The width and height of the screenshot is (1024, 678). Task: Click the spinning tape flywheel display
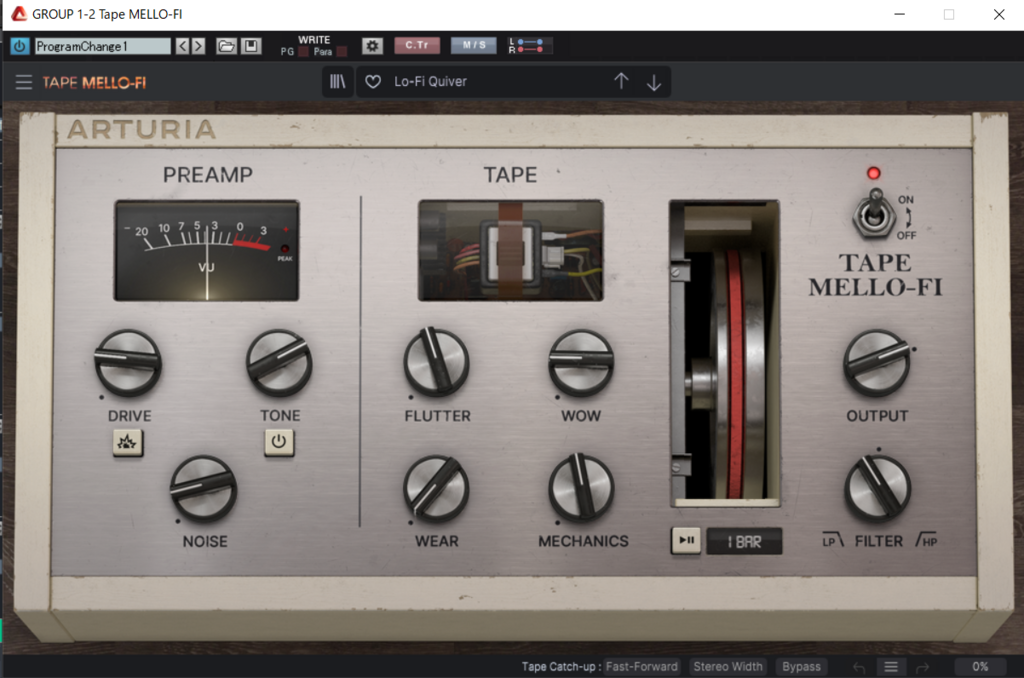pos(725,353)
